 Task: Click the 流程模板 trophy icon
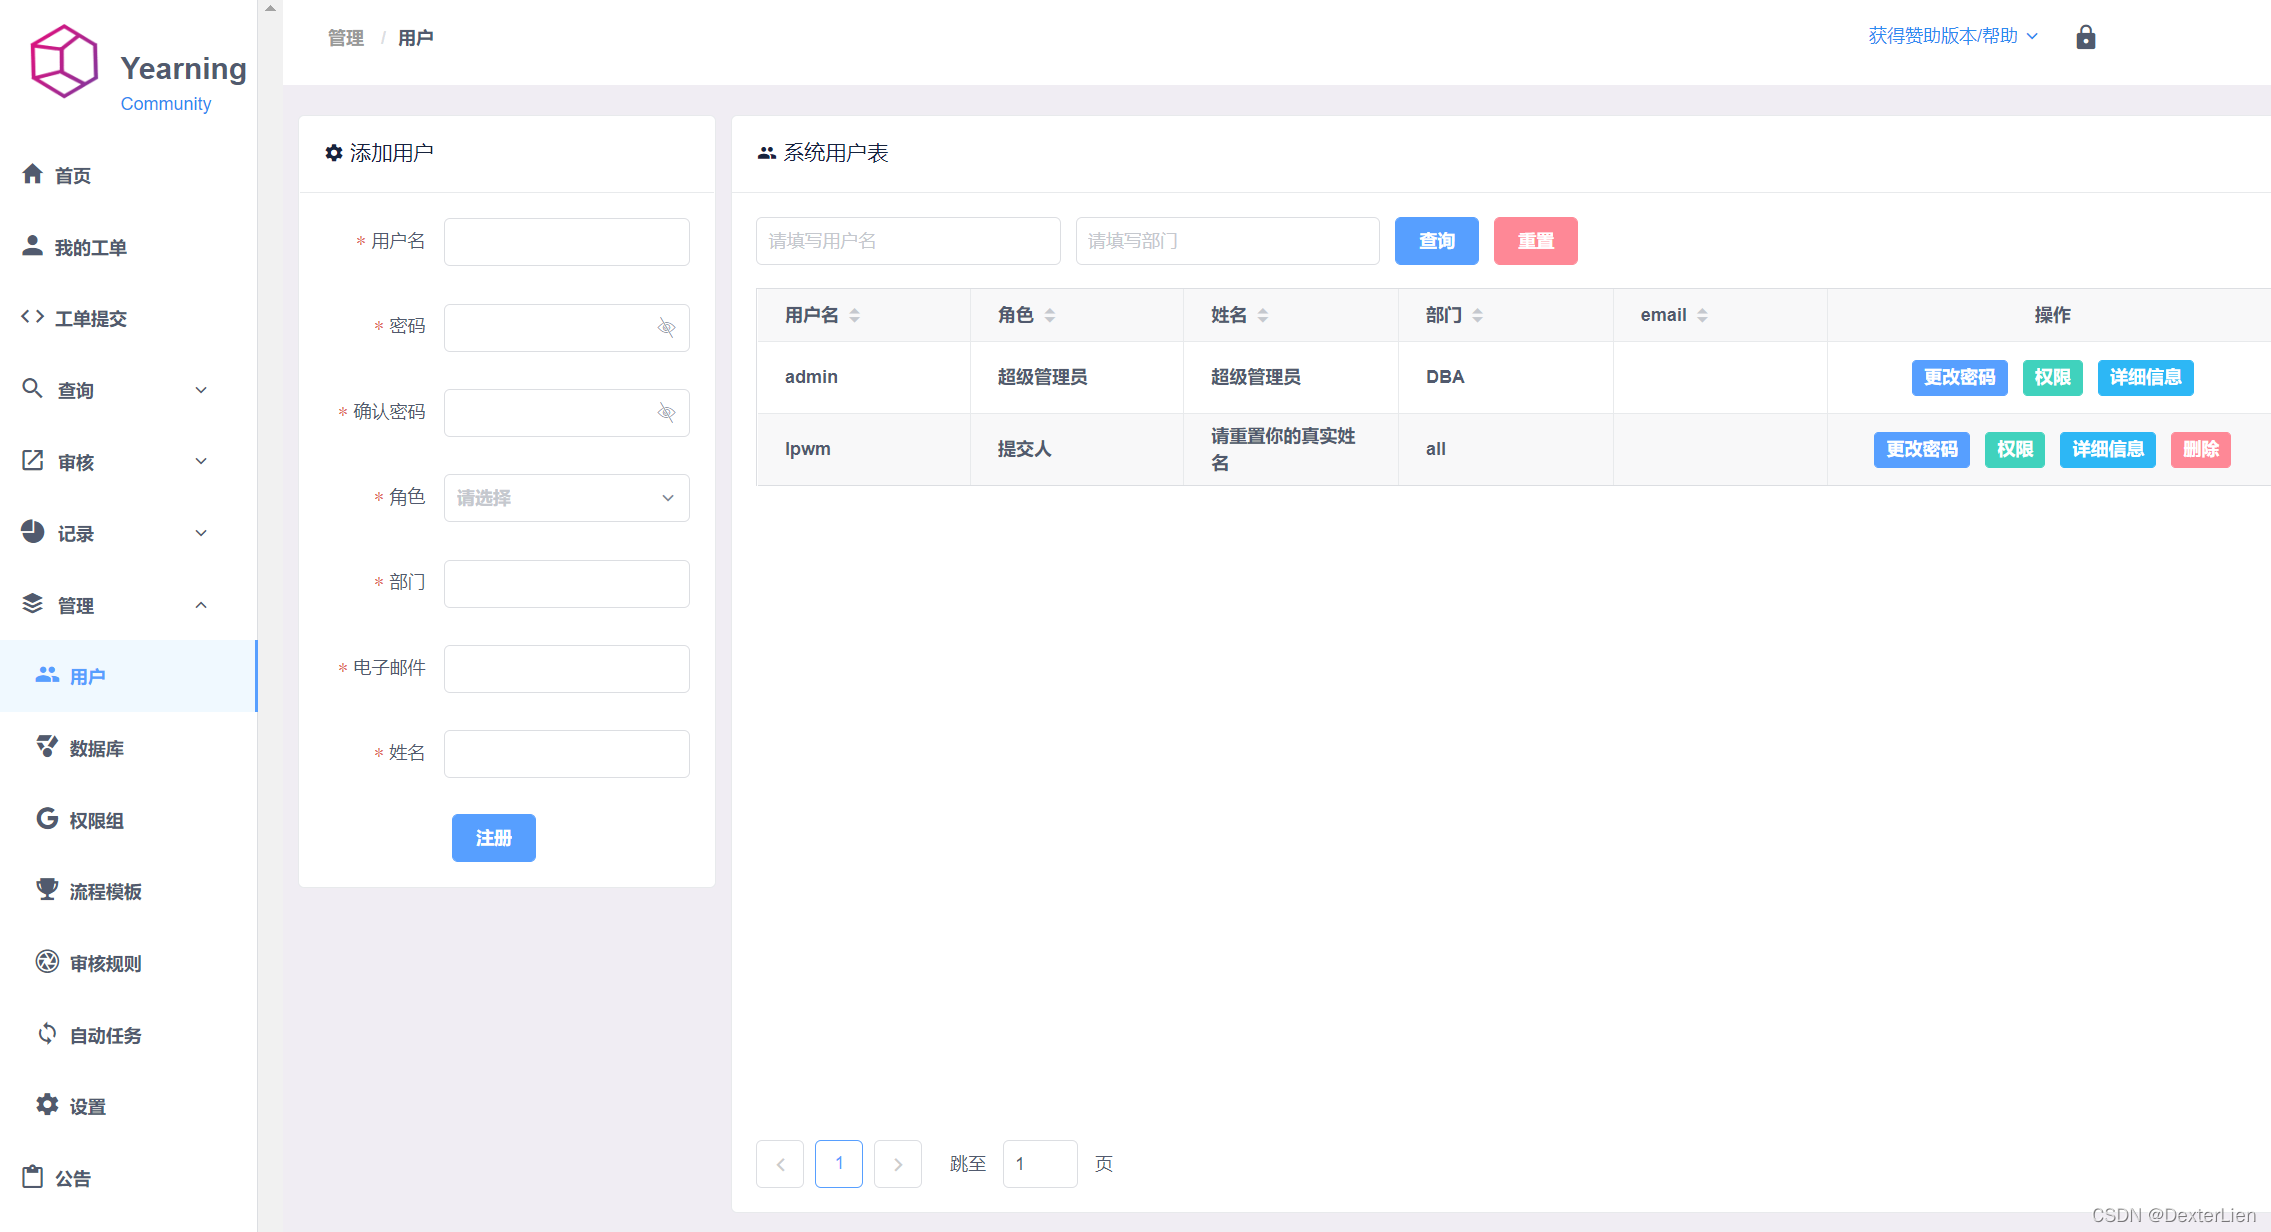click(47, 889)
